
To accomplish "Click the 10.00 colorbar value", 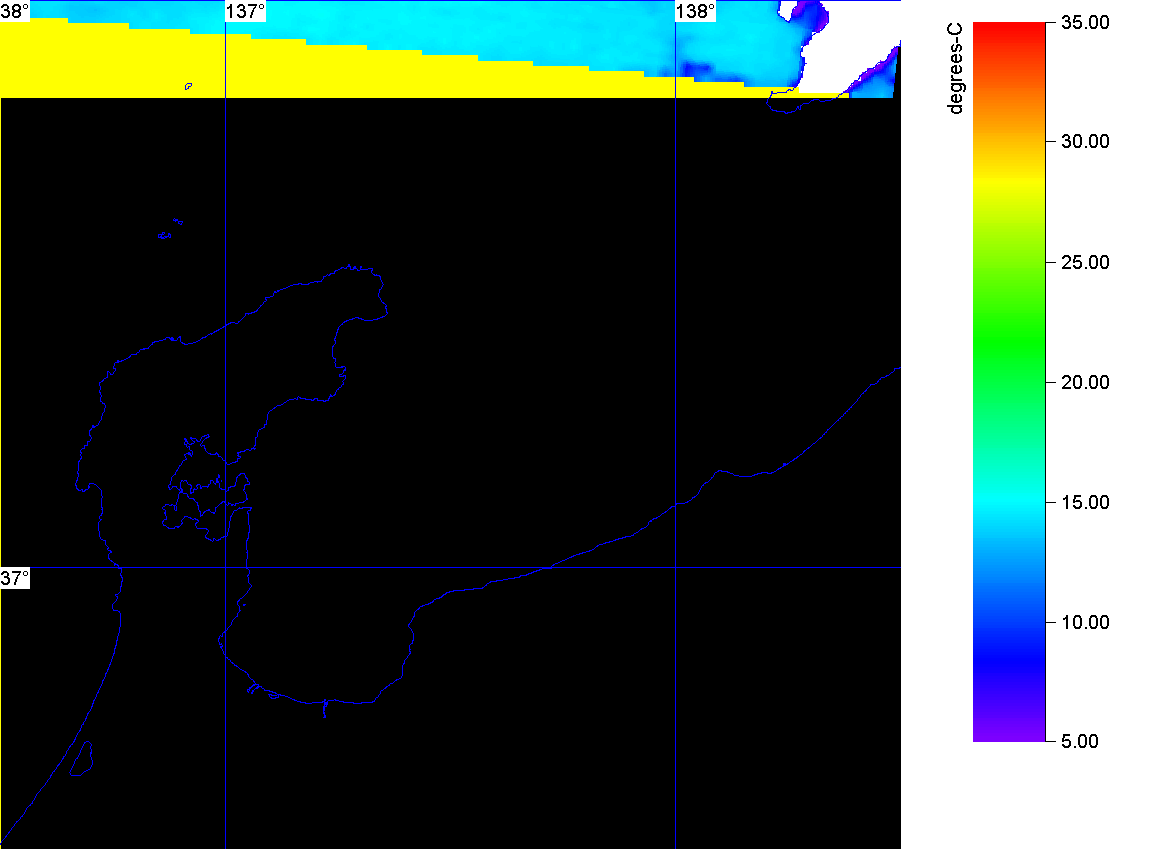I will point(1085,622).
